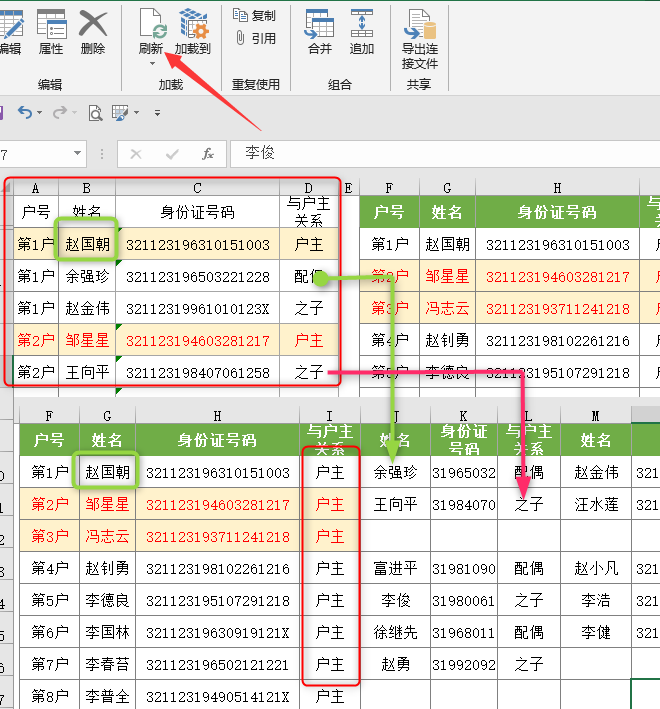
Task: Click the 刷新 (Refresh) icon
Action: click(x=151, y=31)
